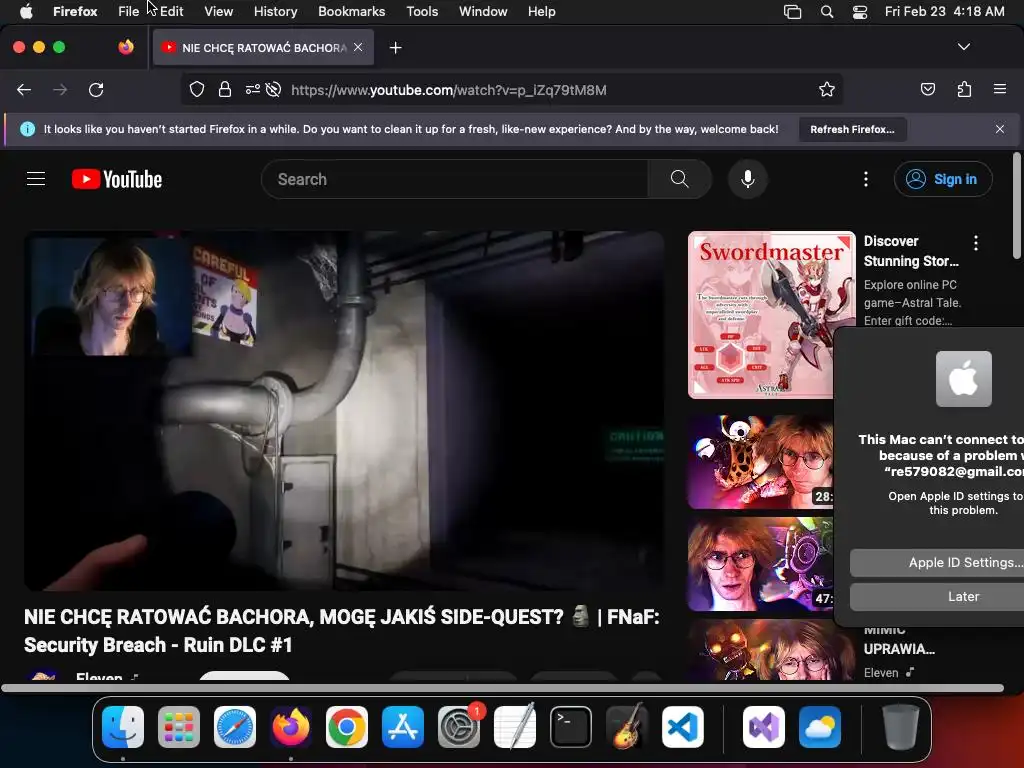Open a new tab with plus button
The height and width of the screenshot is (768, 1024).
pos(395,48)
